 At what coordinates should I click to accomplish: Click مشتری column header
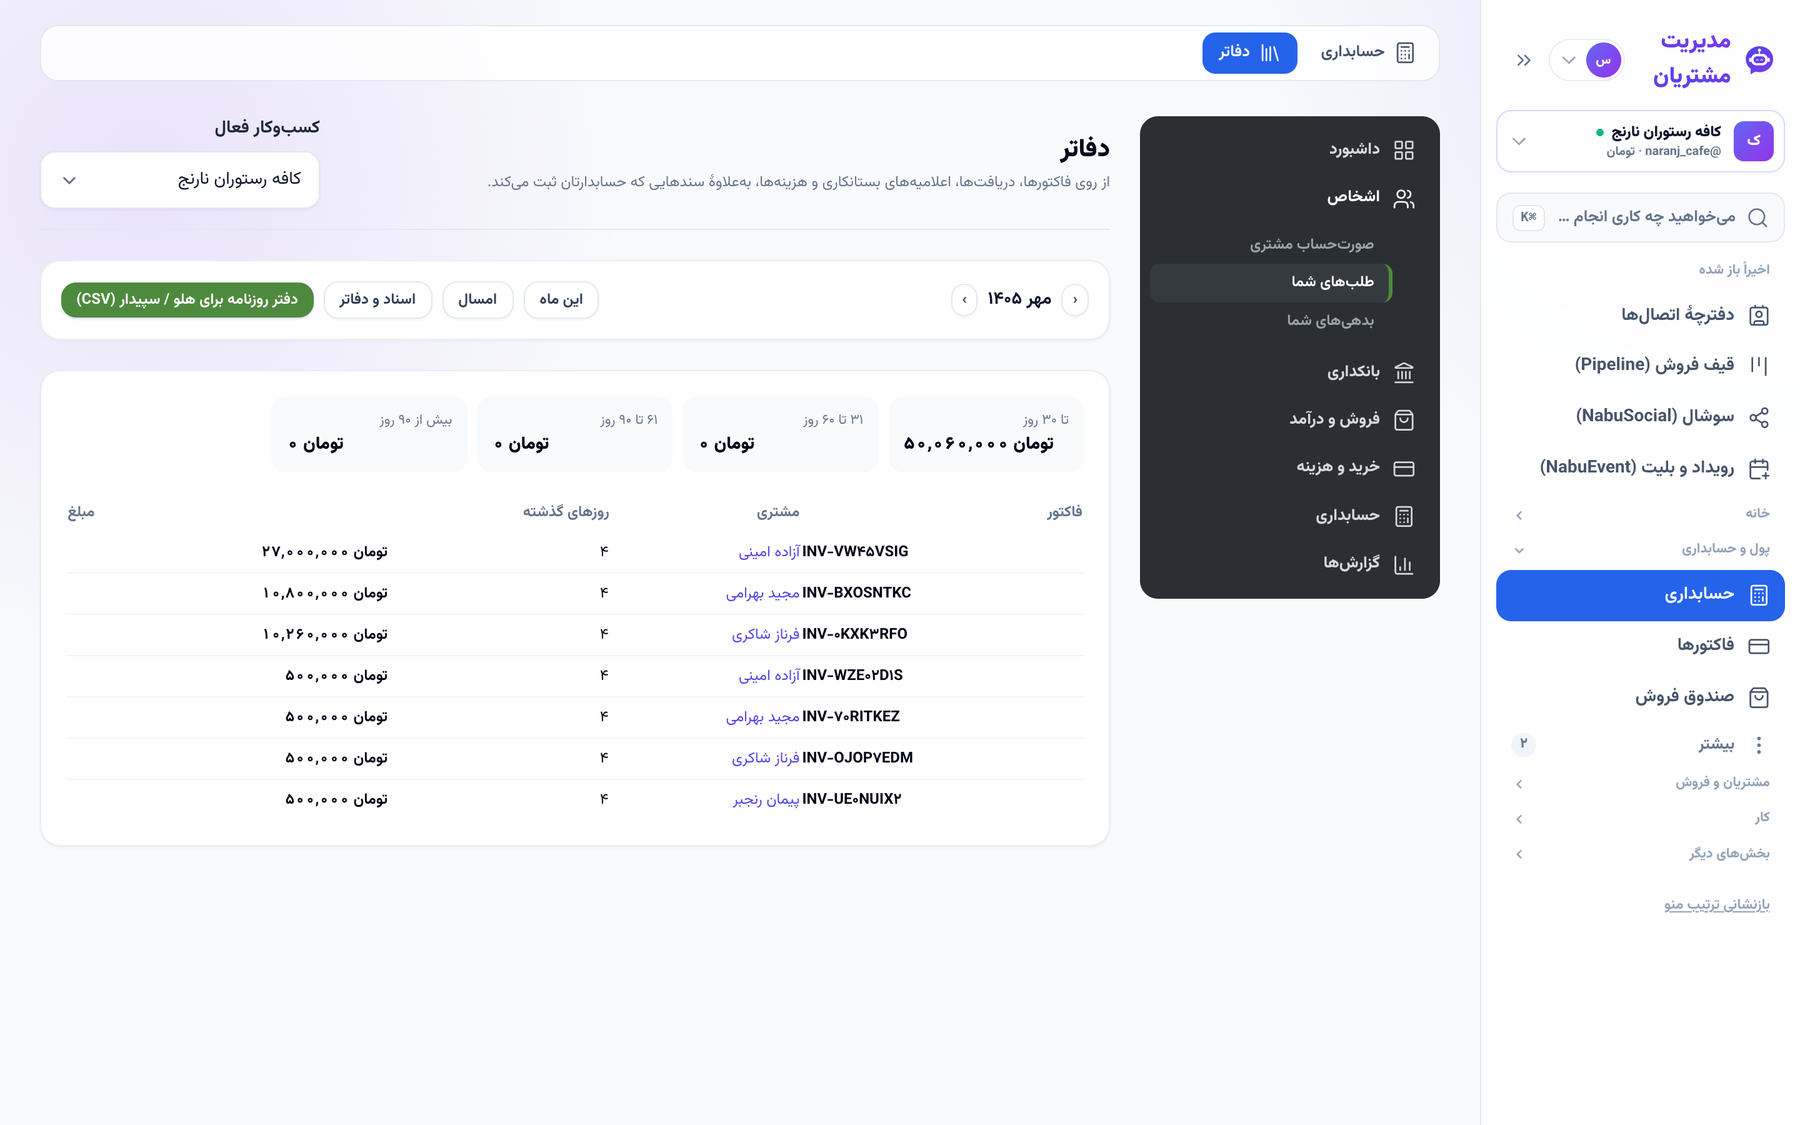(x=778, y=512)
